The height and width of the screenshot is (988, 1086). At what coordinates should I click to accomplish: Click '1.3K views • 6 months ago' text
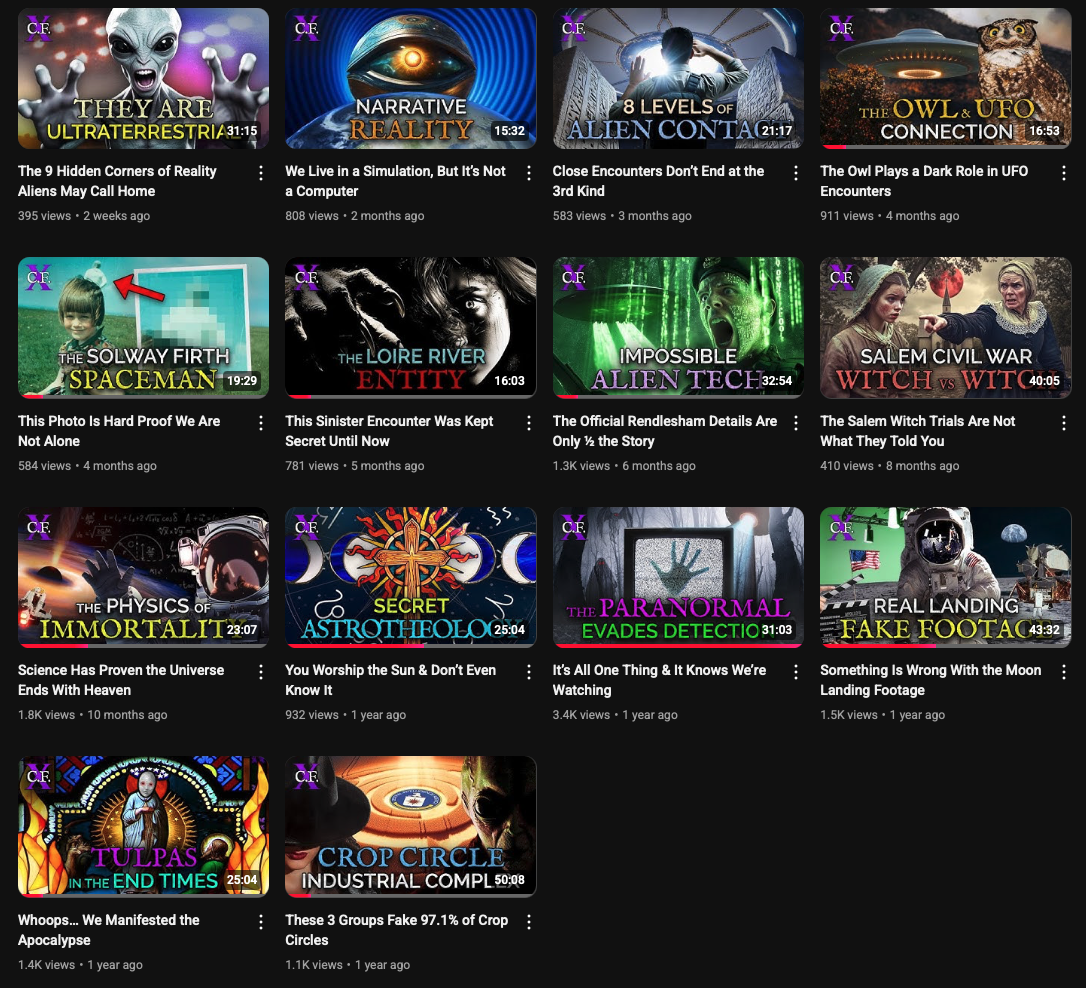click(x=624, y=465)
